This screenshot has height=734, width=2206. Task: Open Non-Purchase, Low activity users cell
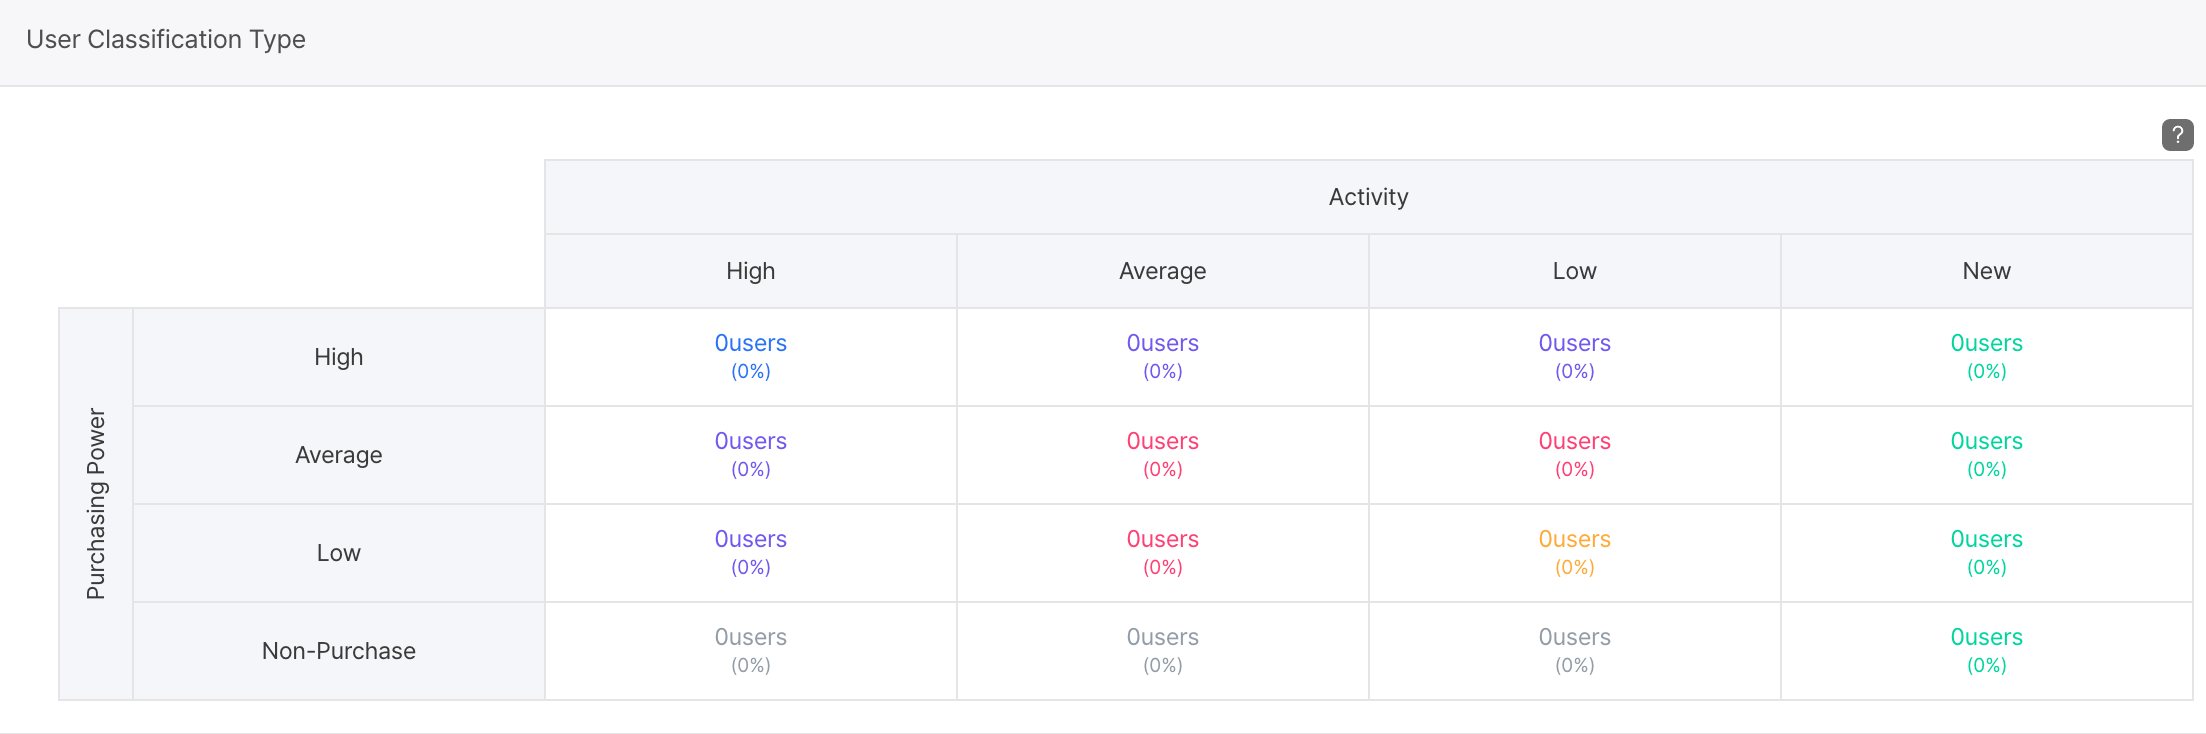(x=1574, y=650)
